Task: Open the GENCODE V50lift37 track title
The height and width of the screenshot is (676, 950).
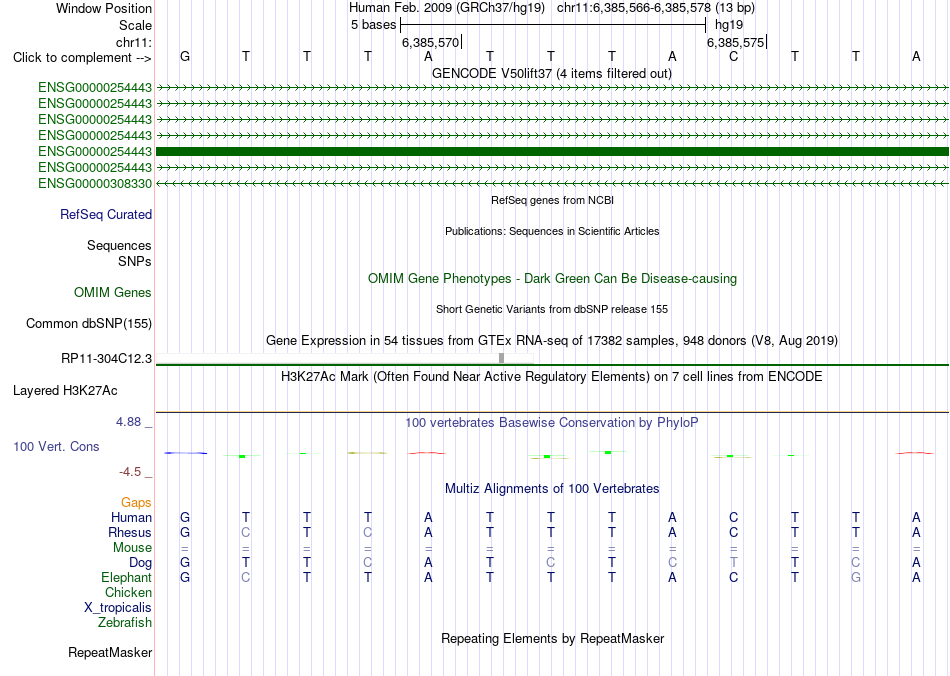Action: point(551,73)
